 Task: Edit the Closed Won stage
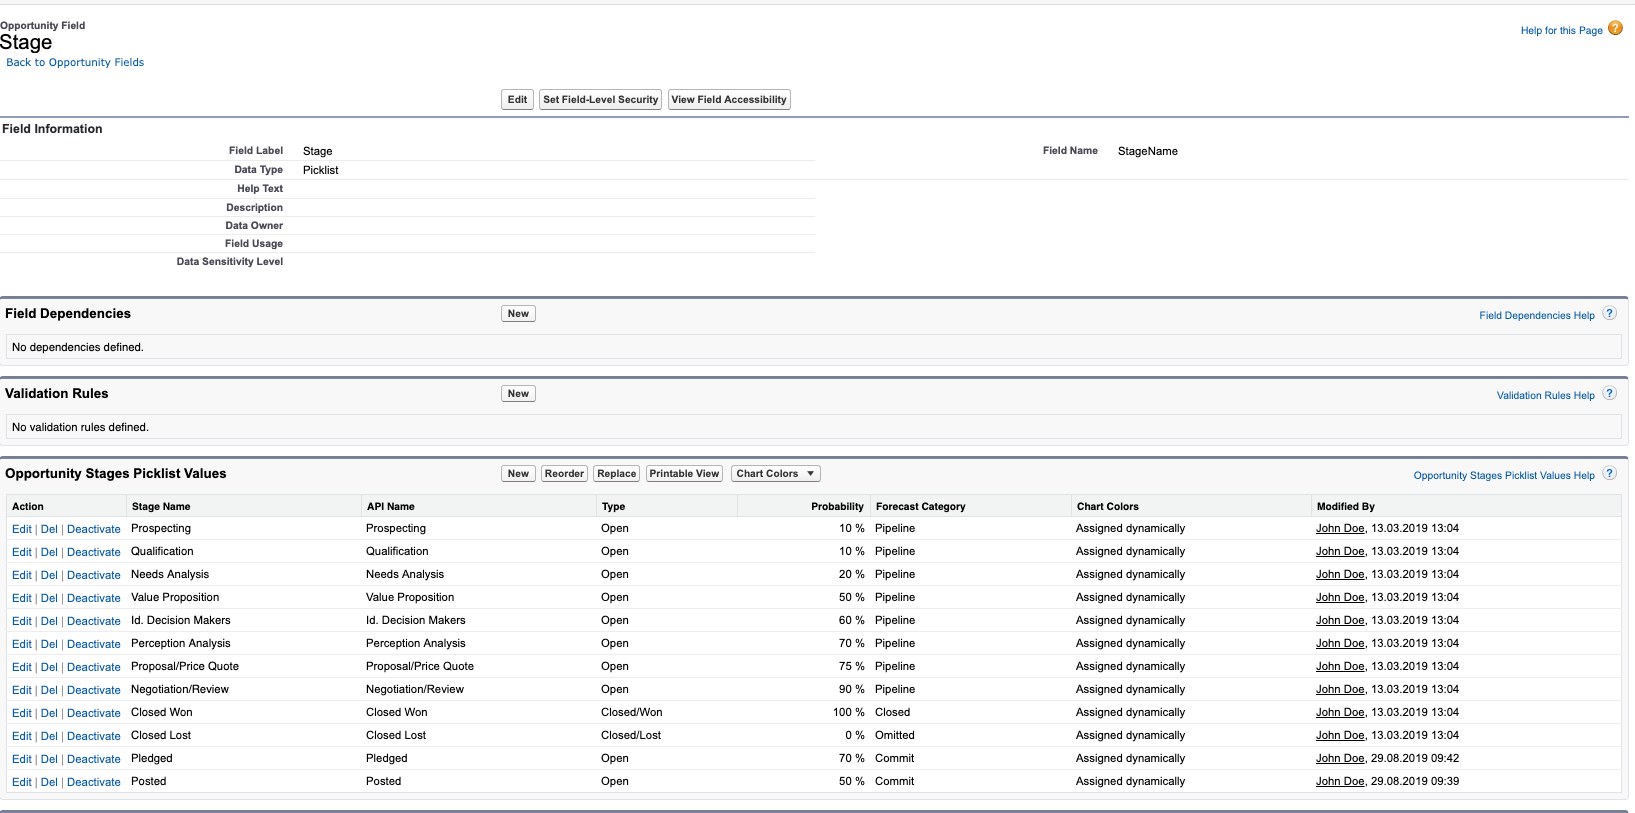click(x=22, y=713)
